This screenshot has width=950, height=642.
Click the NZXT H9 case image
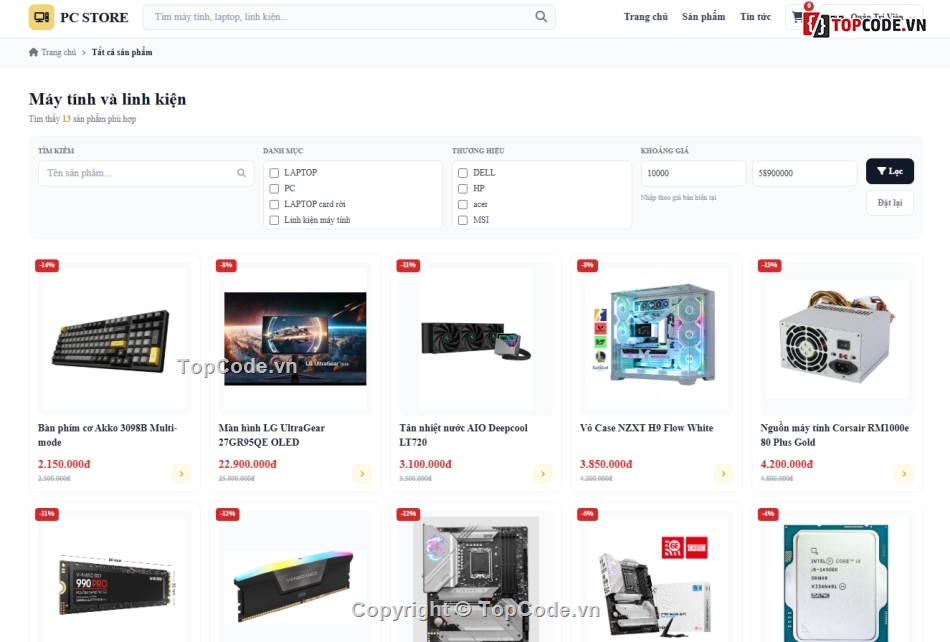[656, 339]
